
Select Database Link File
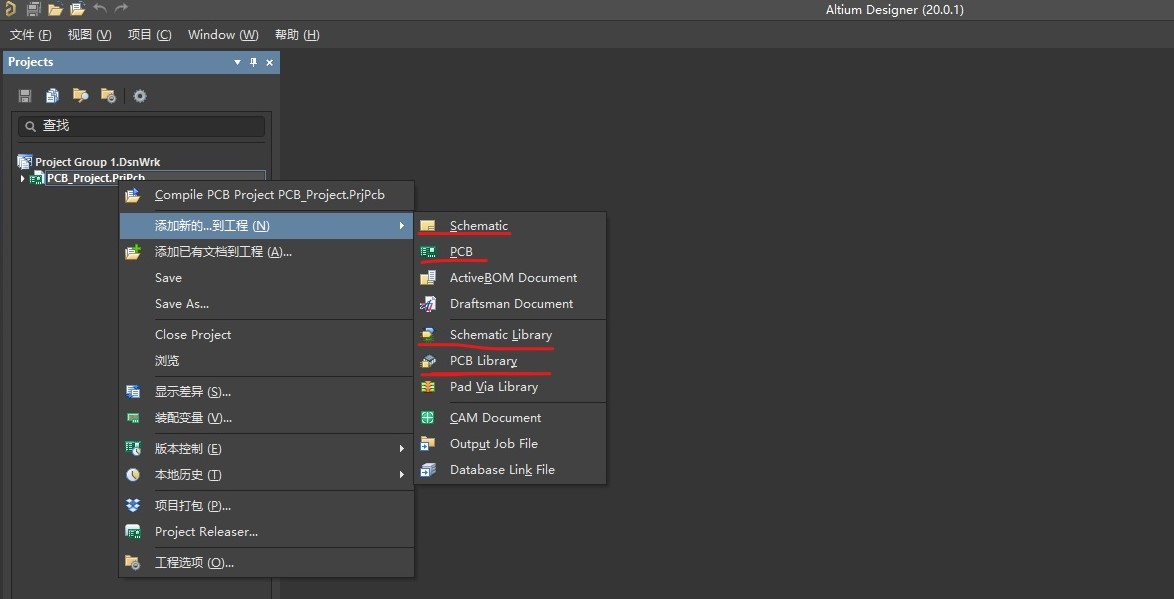[x=510, y=470]
